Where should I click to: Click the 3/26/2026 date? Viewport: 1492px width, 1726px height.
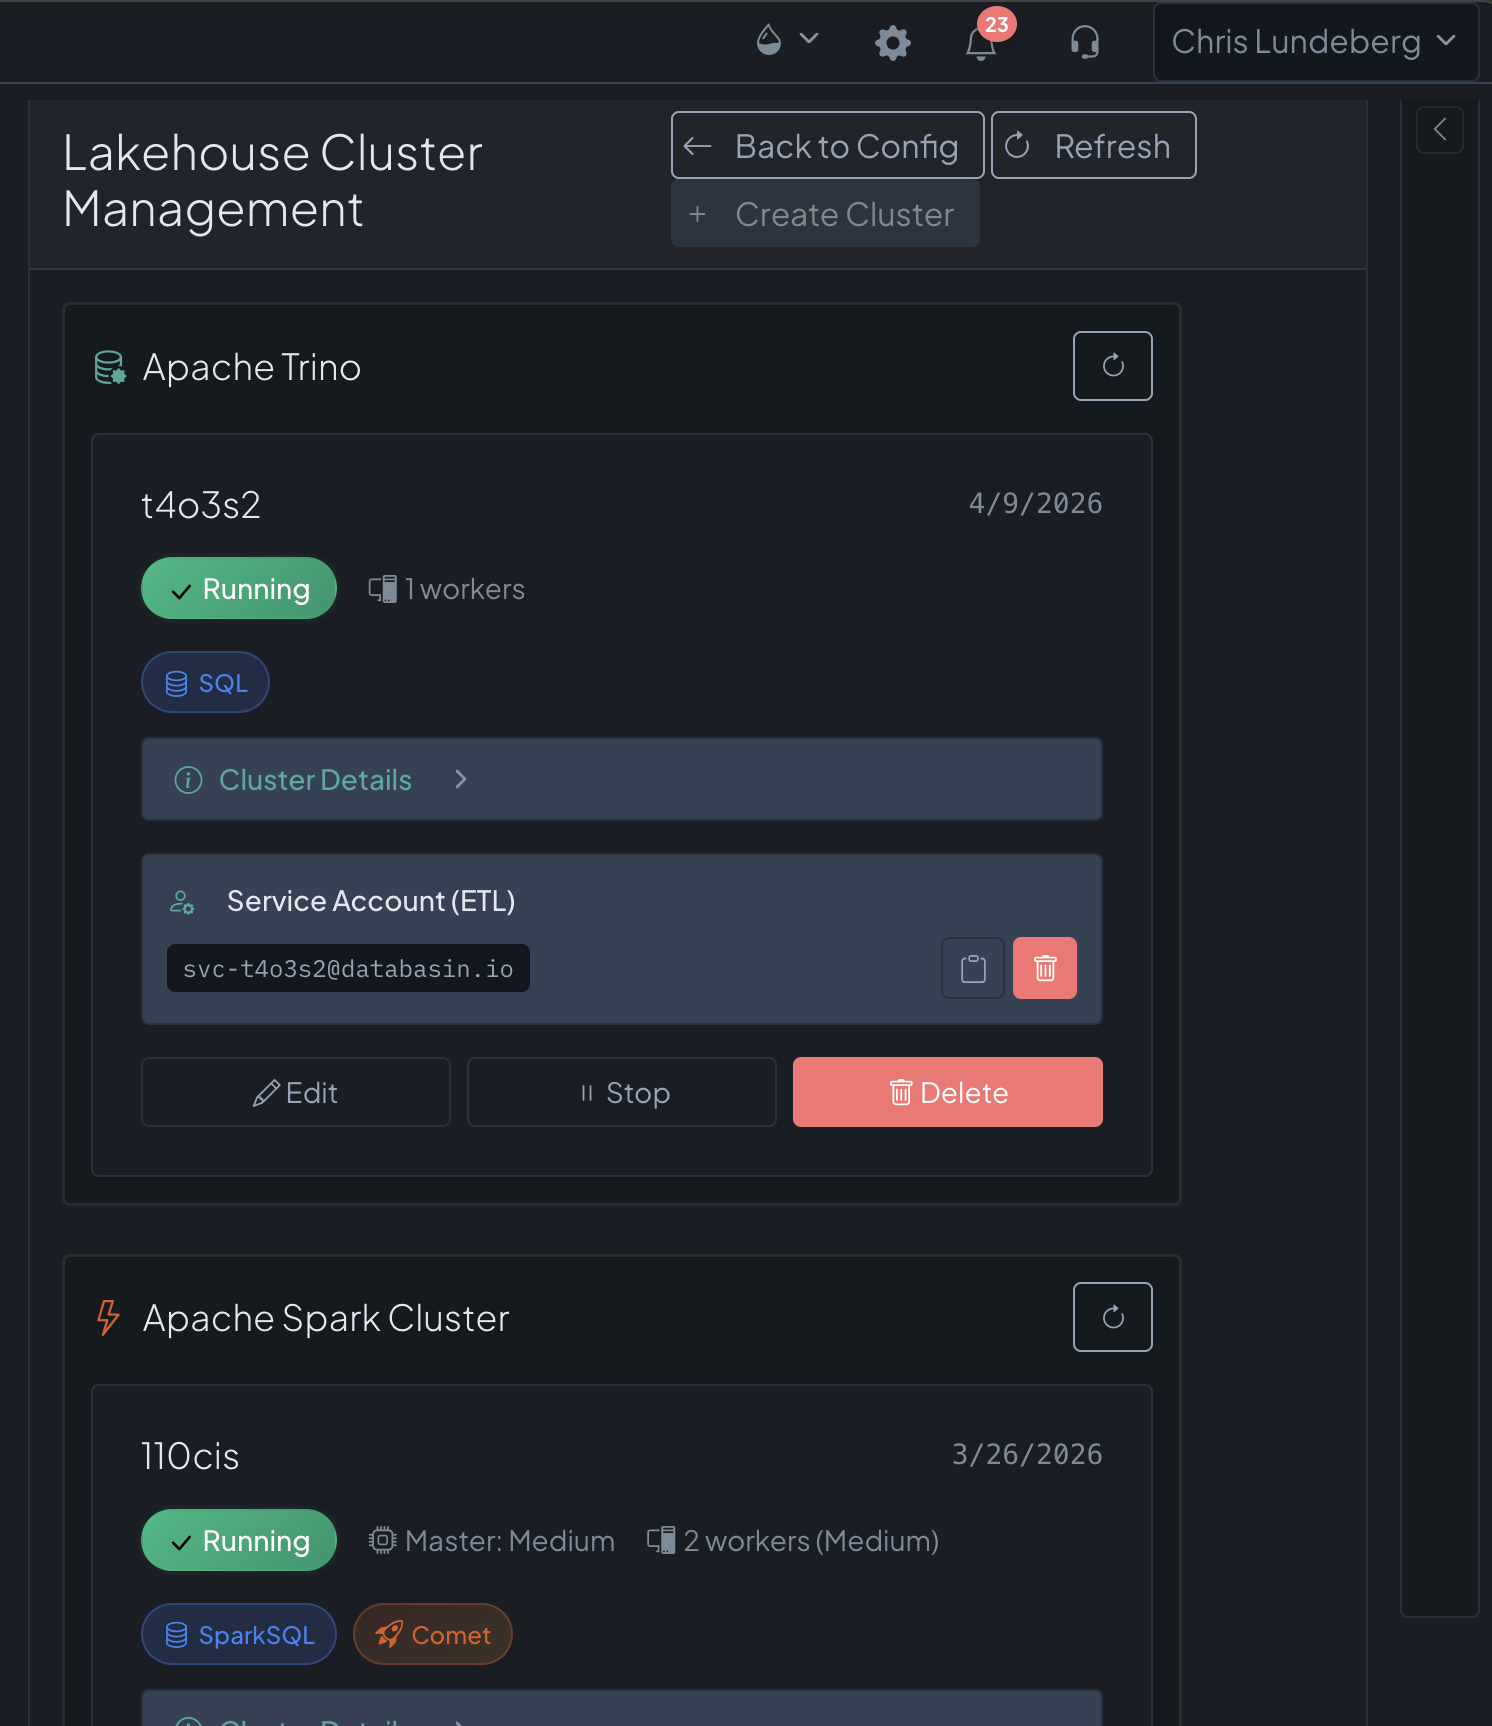[1027, 1454]
